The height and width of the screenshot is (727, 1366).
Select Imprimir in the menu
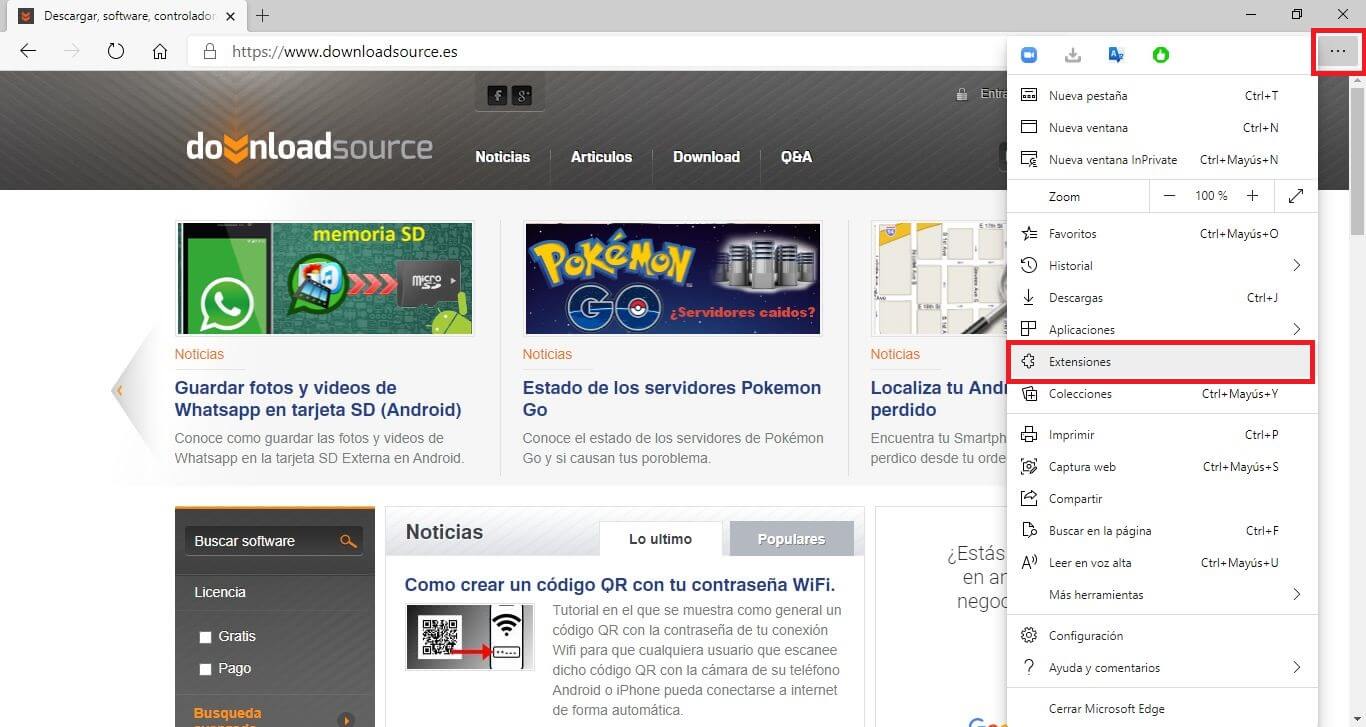[x=1162, y=435]
